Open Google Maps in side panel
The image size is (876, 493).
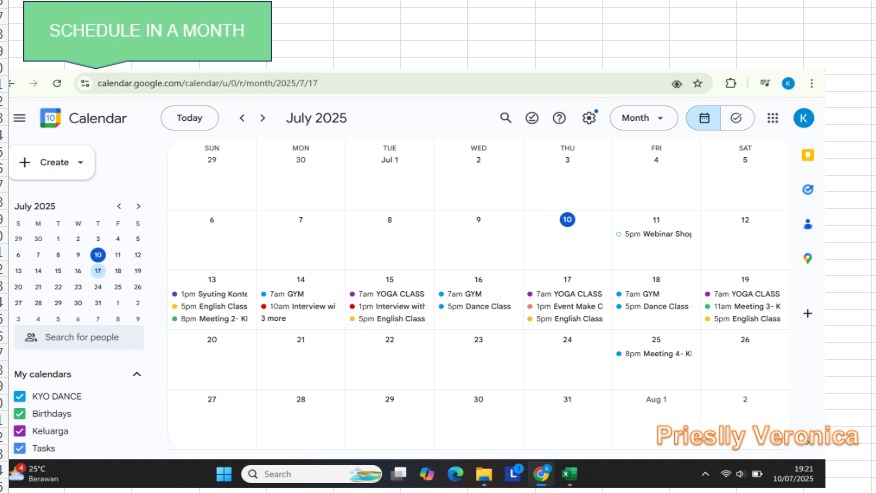(807, 258)
